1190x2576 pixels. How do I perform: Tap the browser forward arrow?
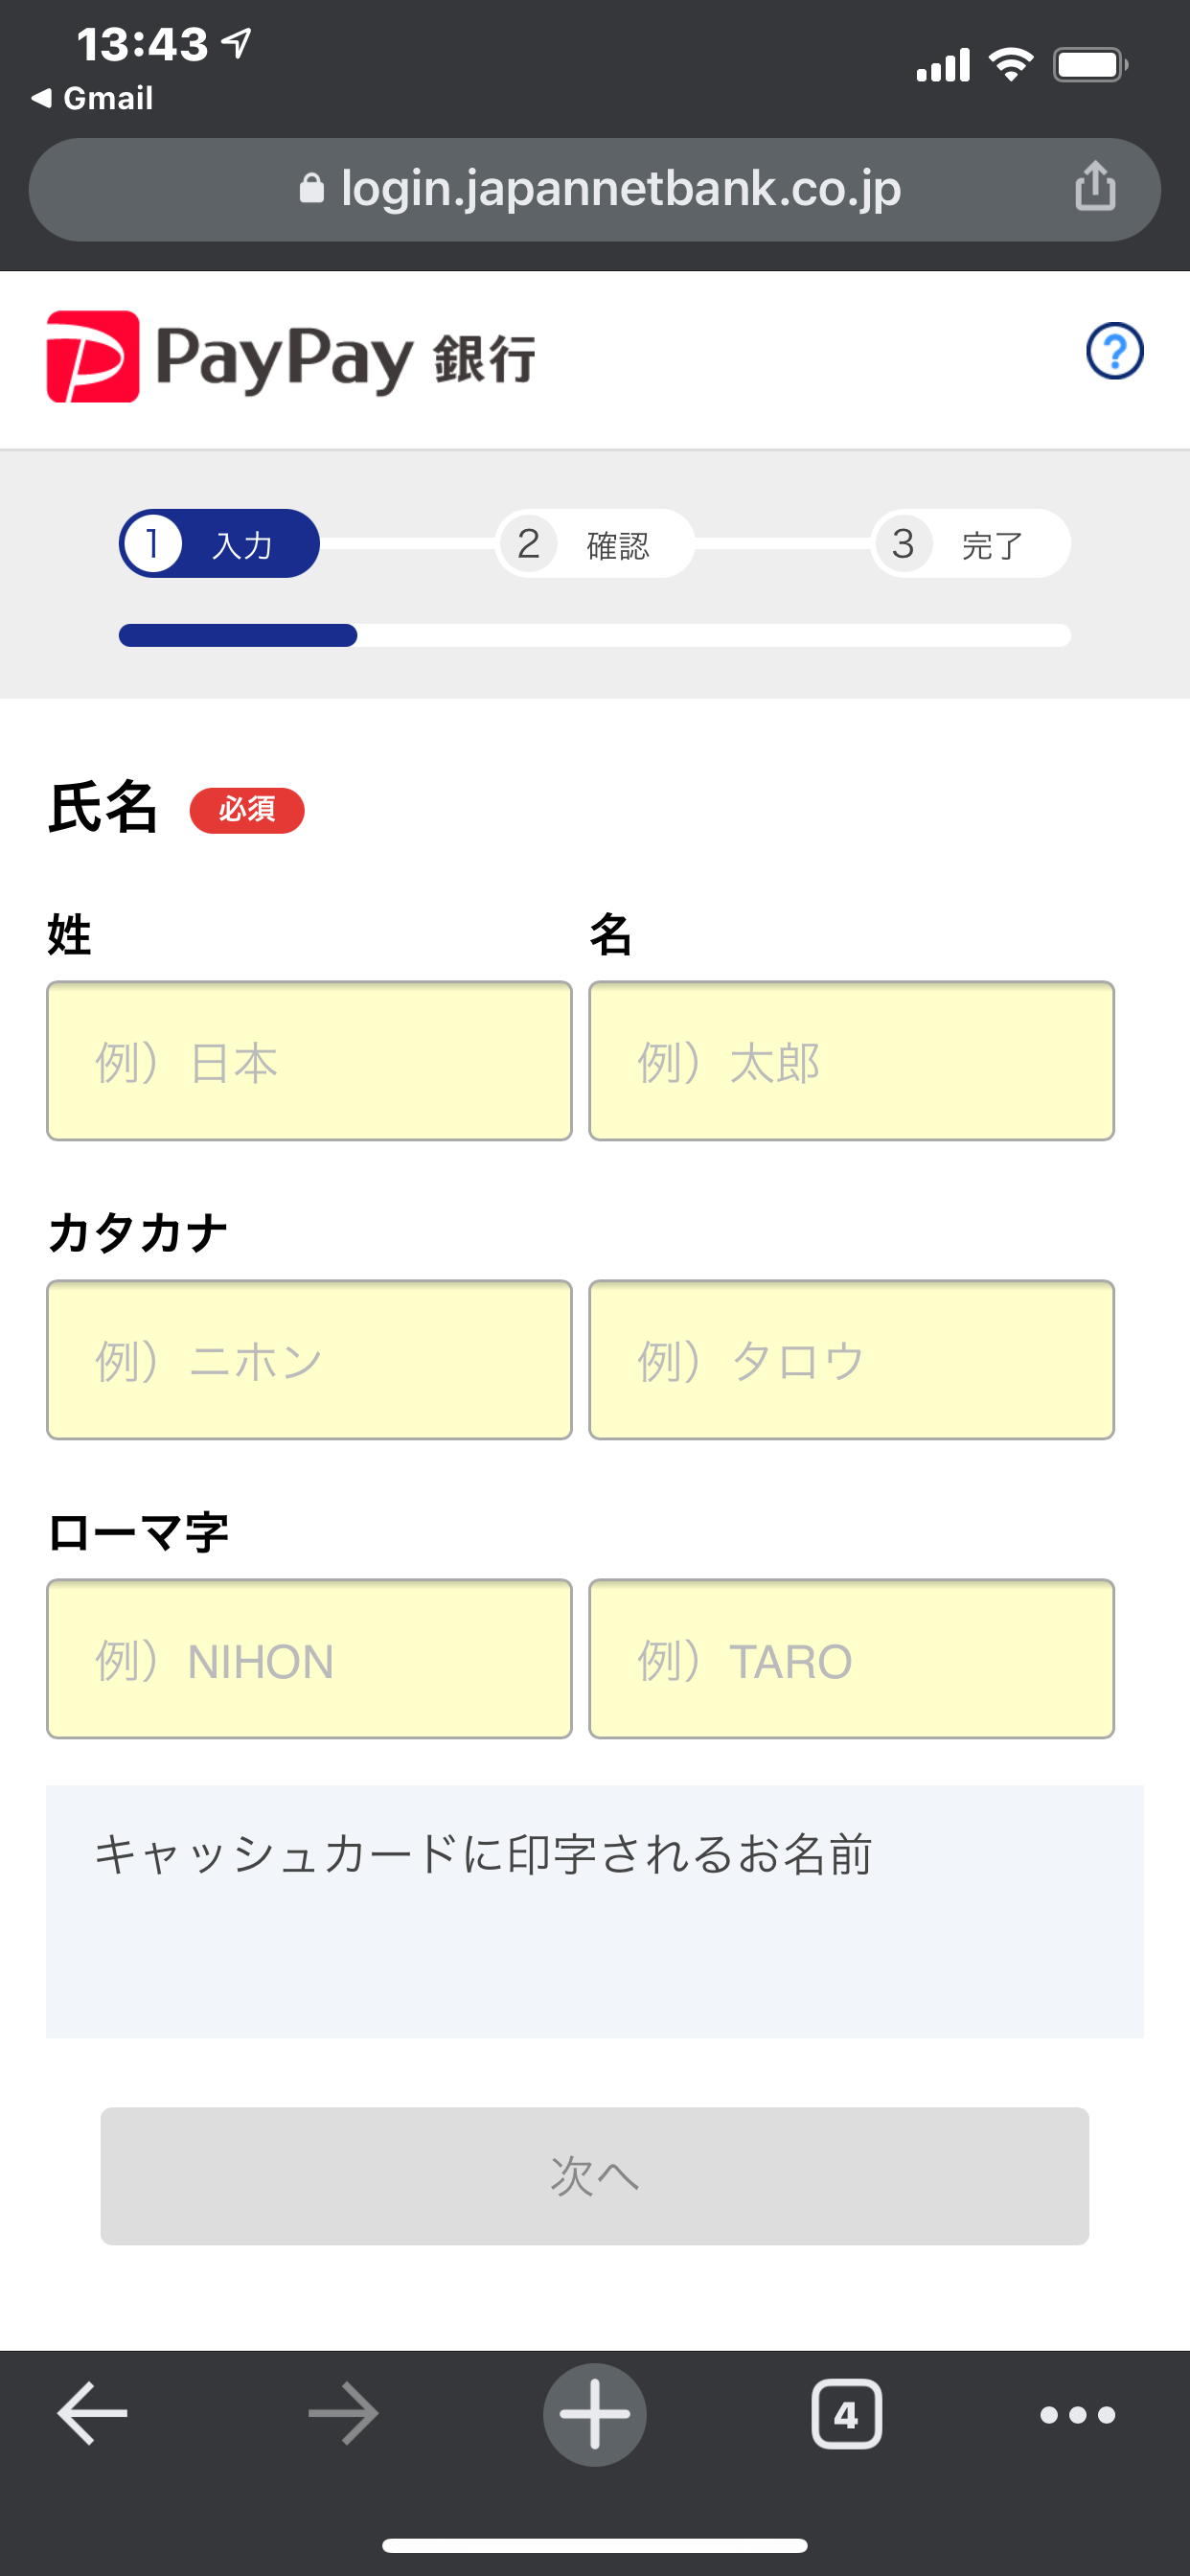(x=343, y=2413)
